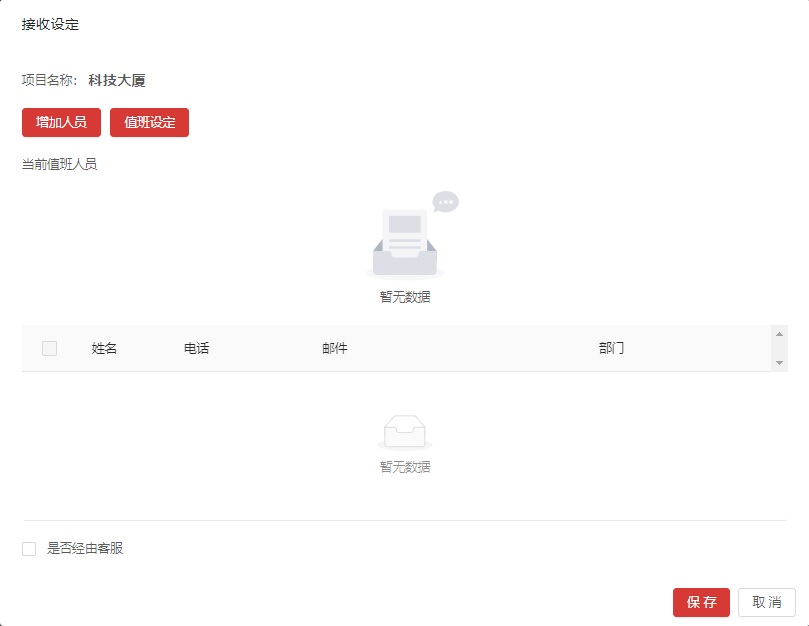Viewport: 809px width, 626px height.
Task: Click the 邮件 column header
Action: coord(335,349)
